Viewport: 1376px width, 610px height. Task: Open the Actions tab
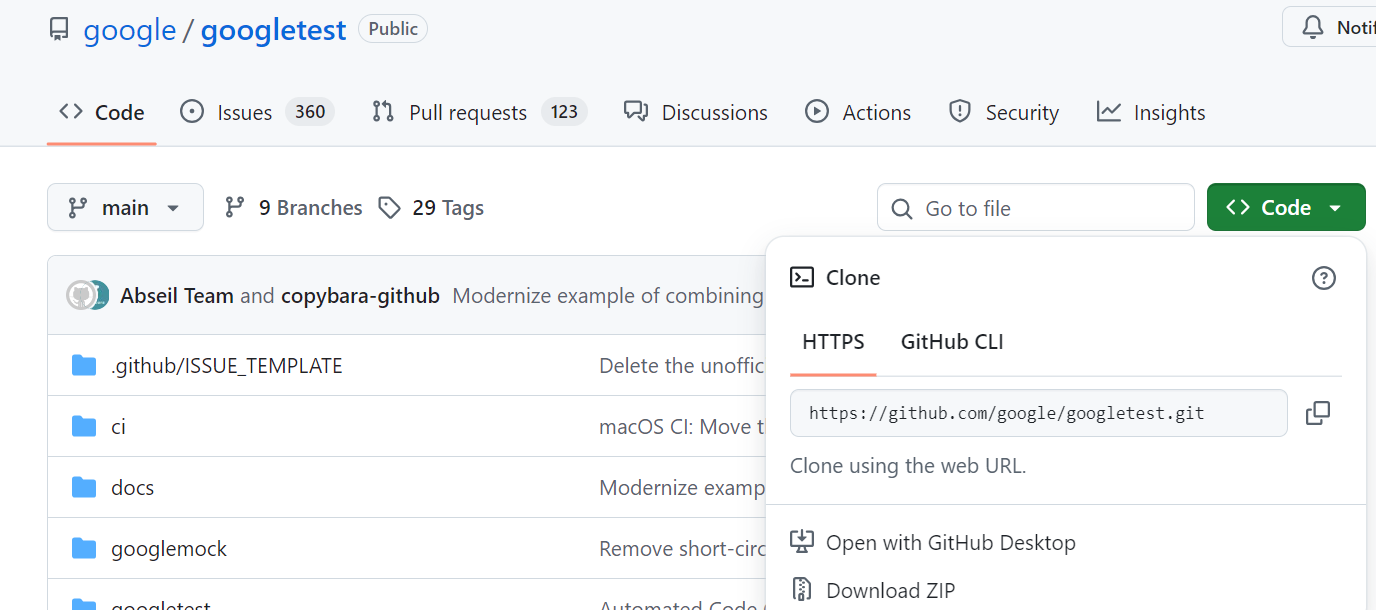tap(858, 113)
